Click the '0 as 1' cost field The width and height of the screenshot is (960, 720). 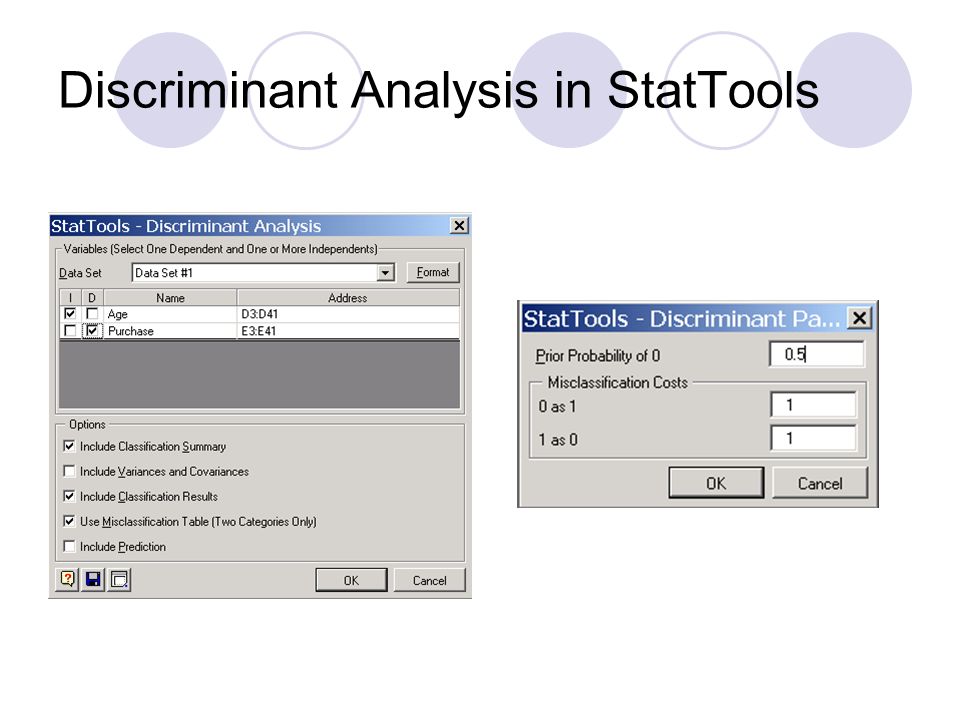813,405
